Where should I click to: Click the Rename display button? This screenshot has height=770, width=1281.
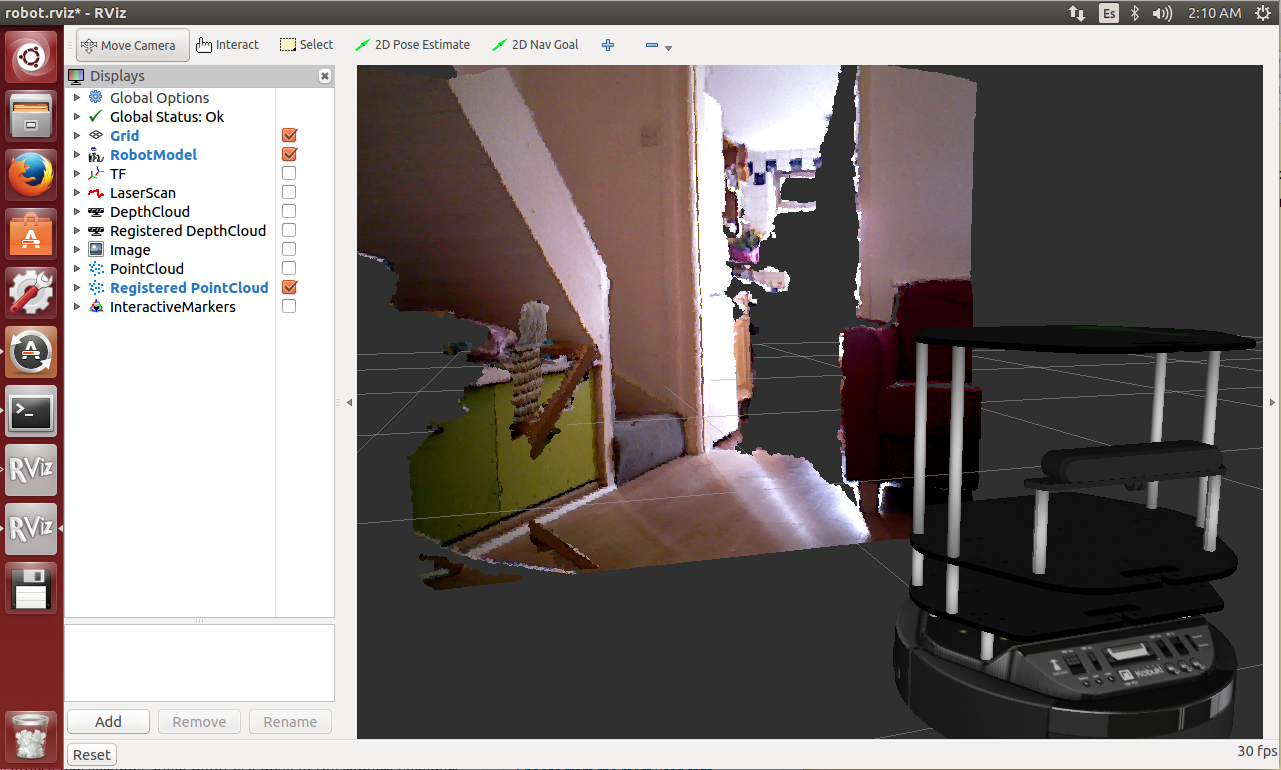[290, 721]
